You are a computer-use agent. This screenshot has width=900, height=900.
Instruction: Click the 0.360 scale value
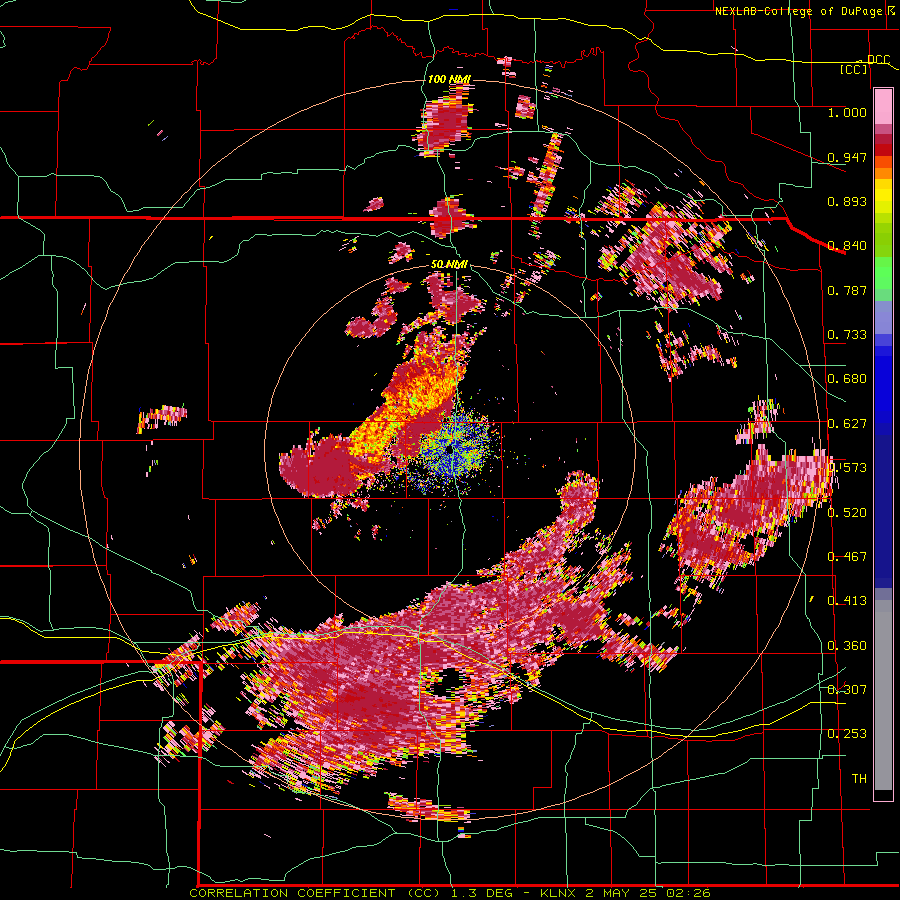pos(847,646)
